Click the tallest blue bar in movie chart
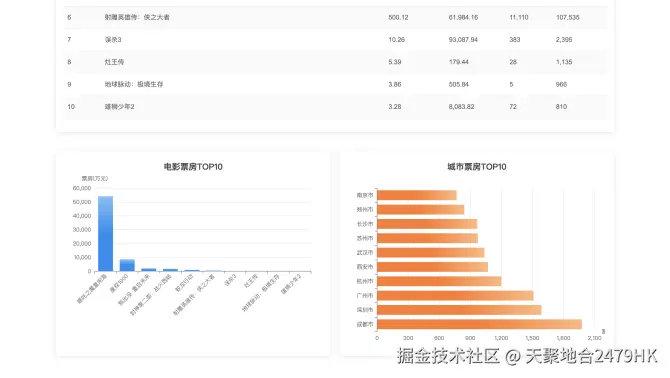Image resolution: width=670 pixels, height=378 pixels. pyautogui.click(x=106, y=234)
